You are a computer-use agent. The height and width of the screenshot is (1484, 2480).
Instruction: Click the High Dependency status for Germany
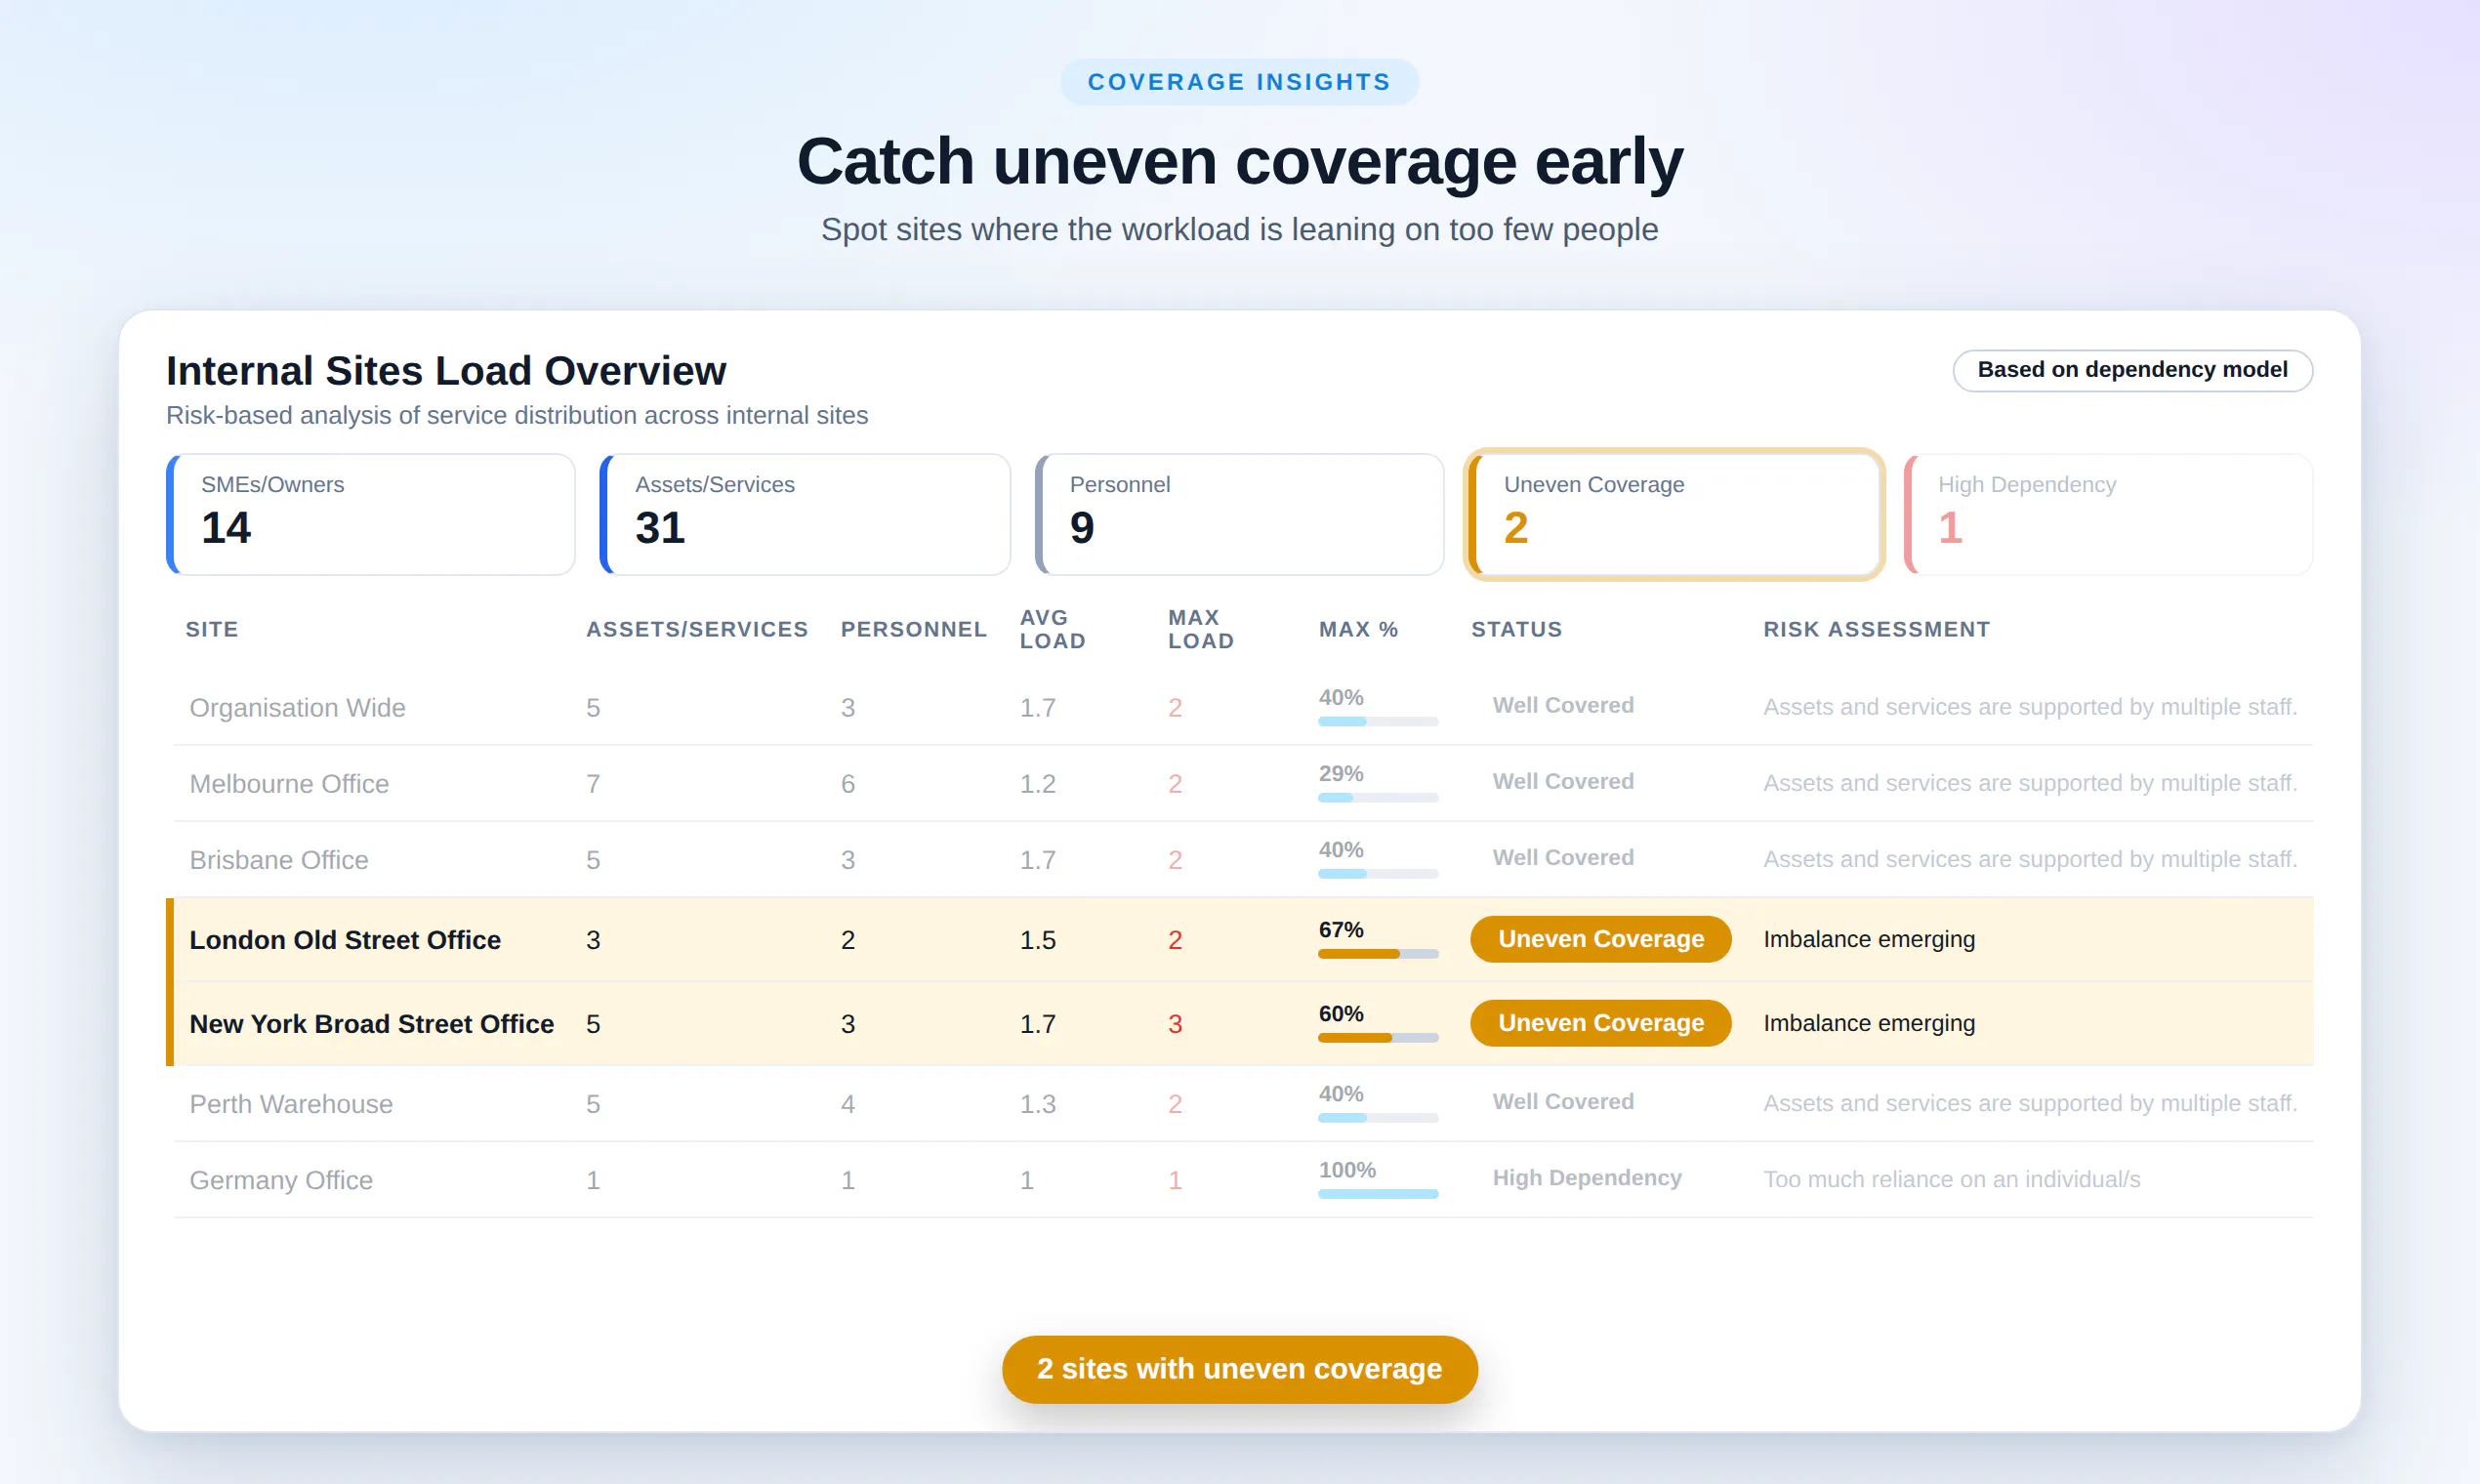click(x=1586, y=1178)
